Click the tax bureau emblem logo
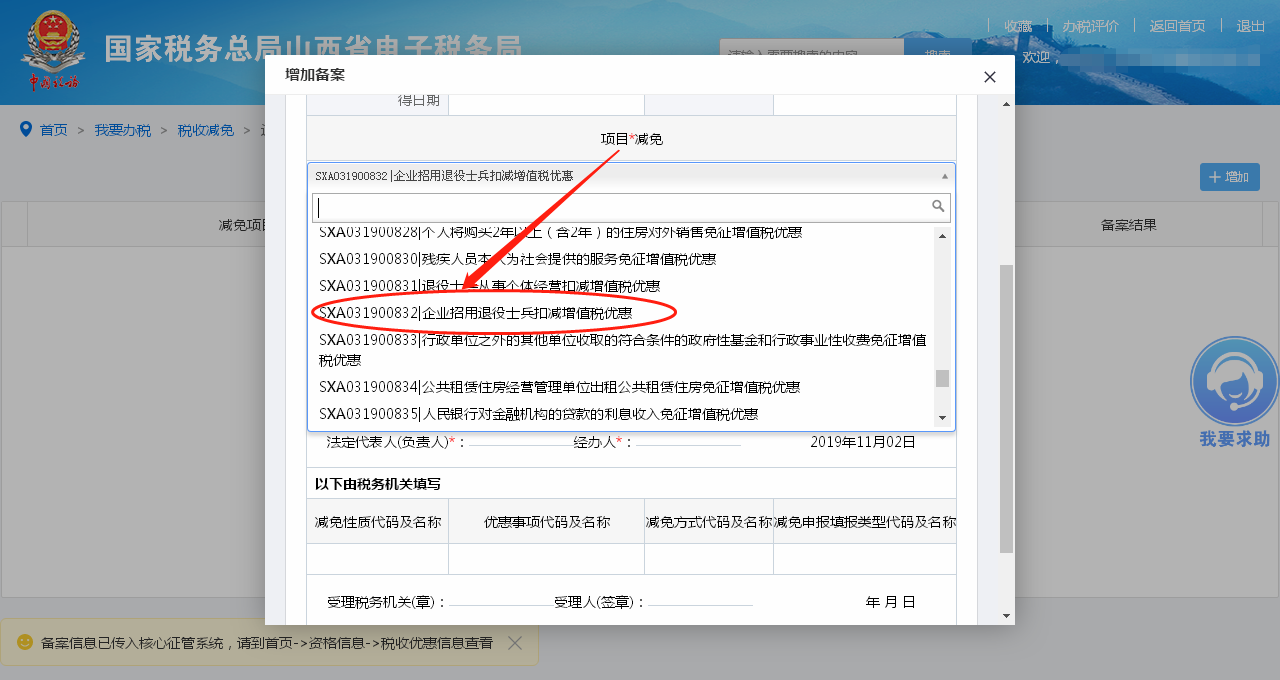Screen dimensions: 1280x680 52,50
